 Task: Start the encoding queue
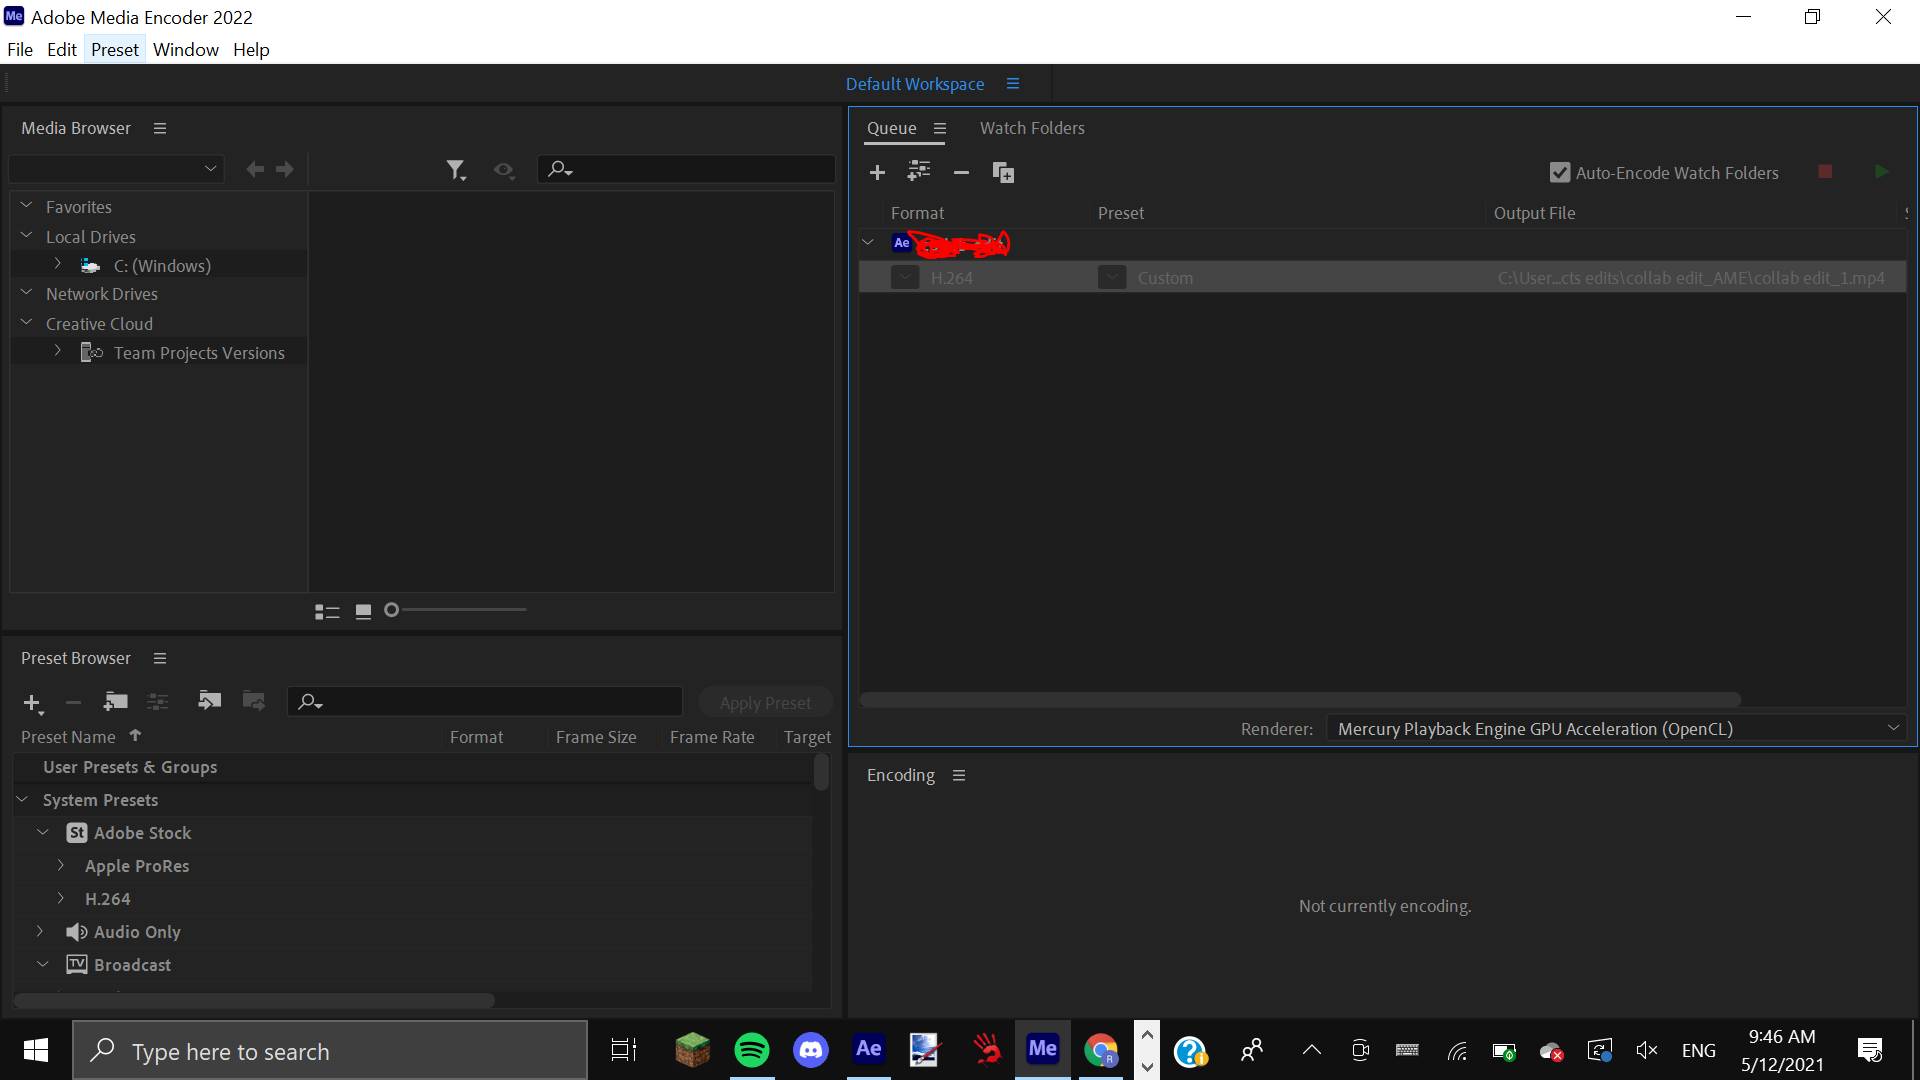[x=1882, y=171]
